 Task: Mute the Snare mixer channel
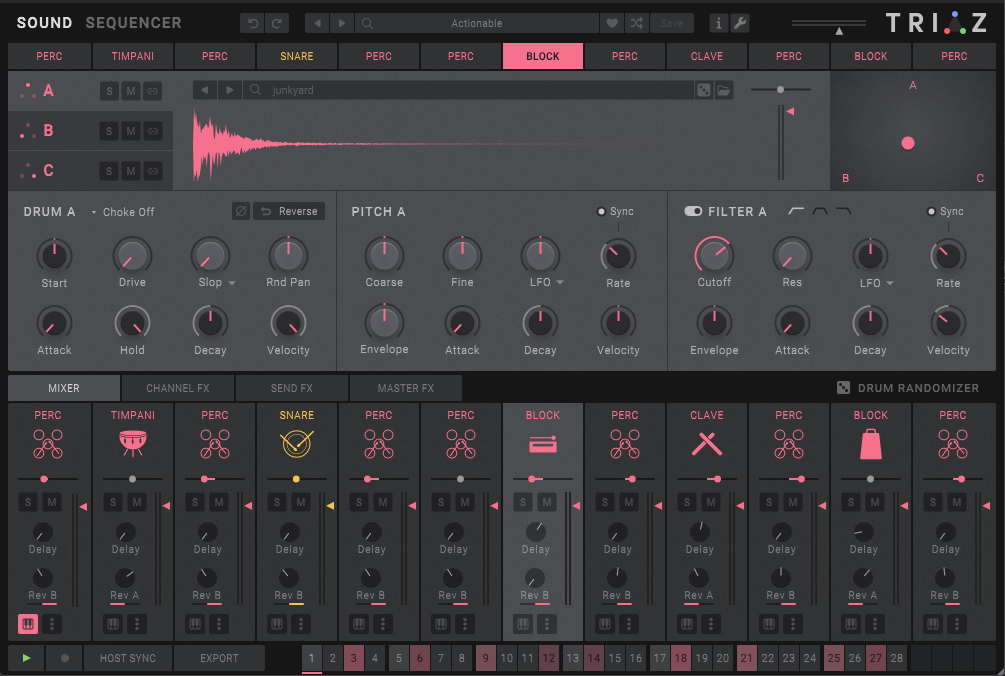click(301, 502)
